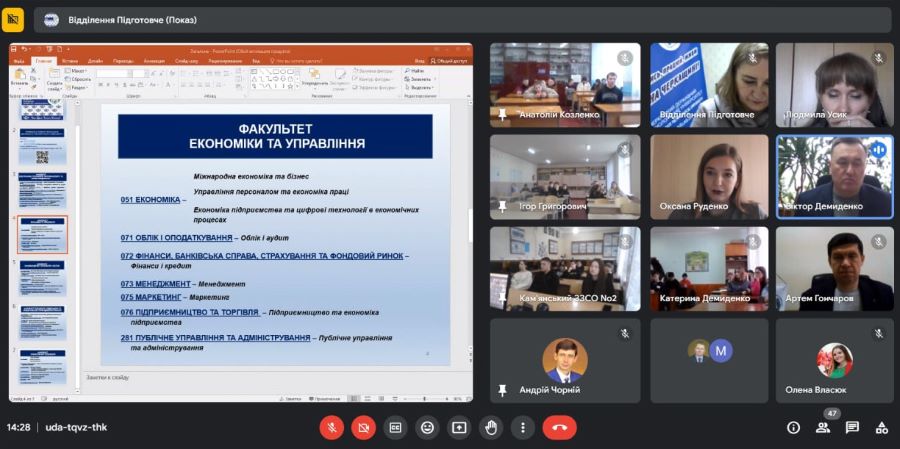Expand the Раздел section dropdown
The image size is (900, 449).
click(77, 87)
